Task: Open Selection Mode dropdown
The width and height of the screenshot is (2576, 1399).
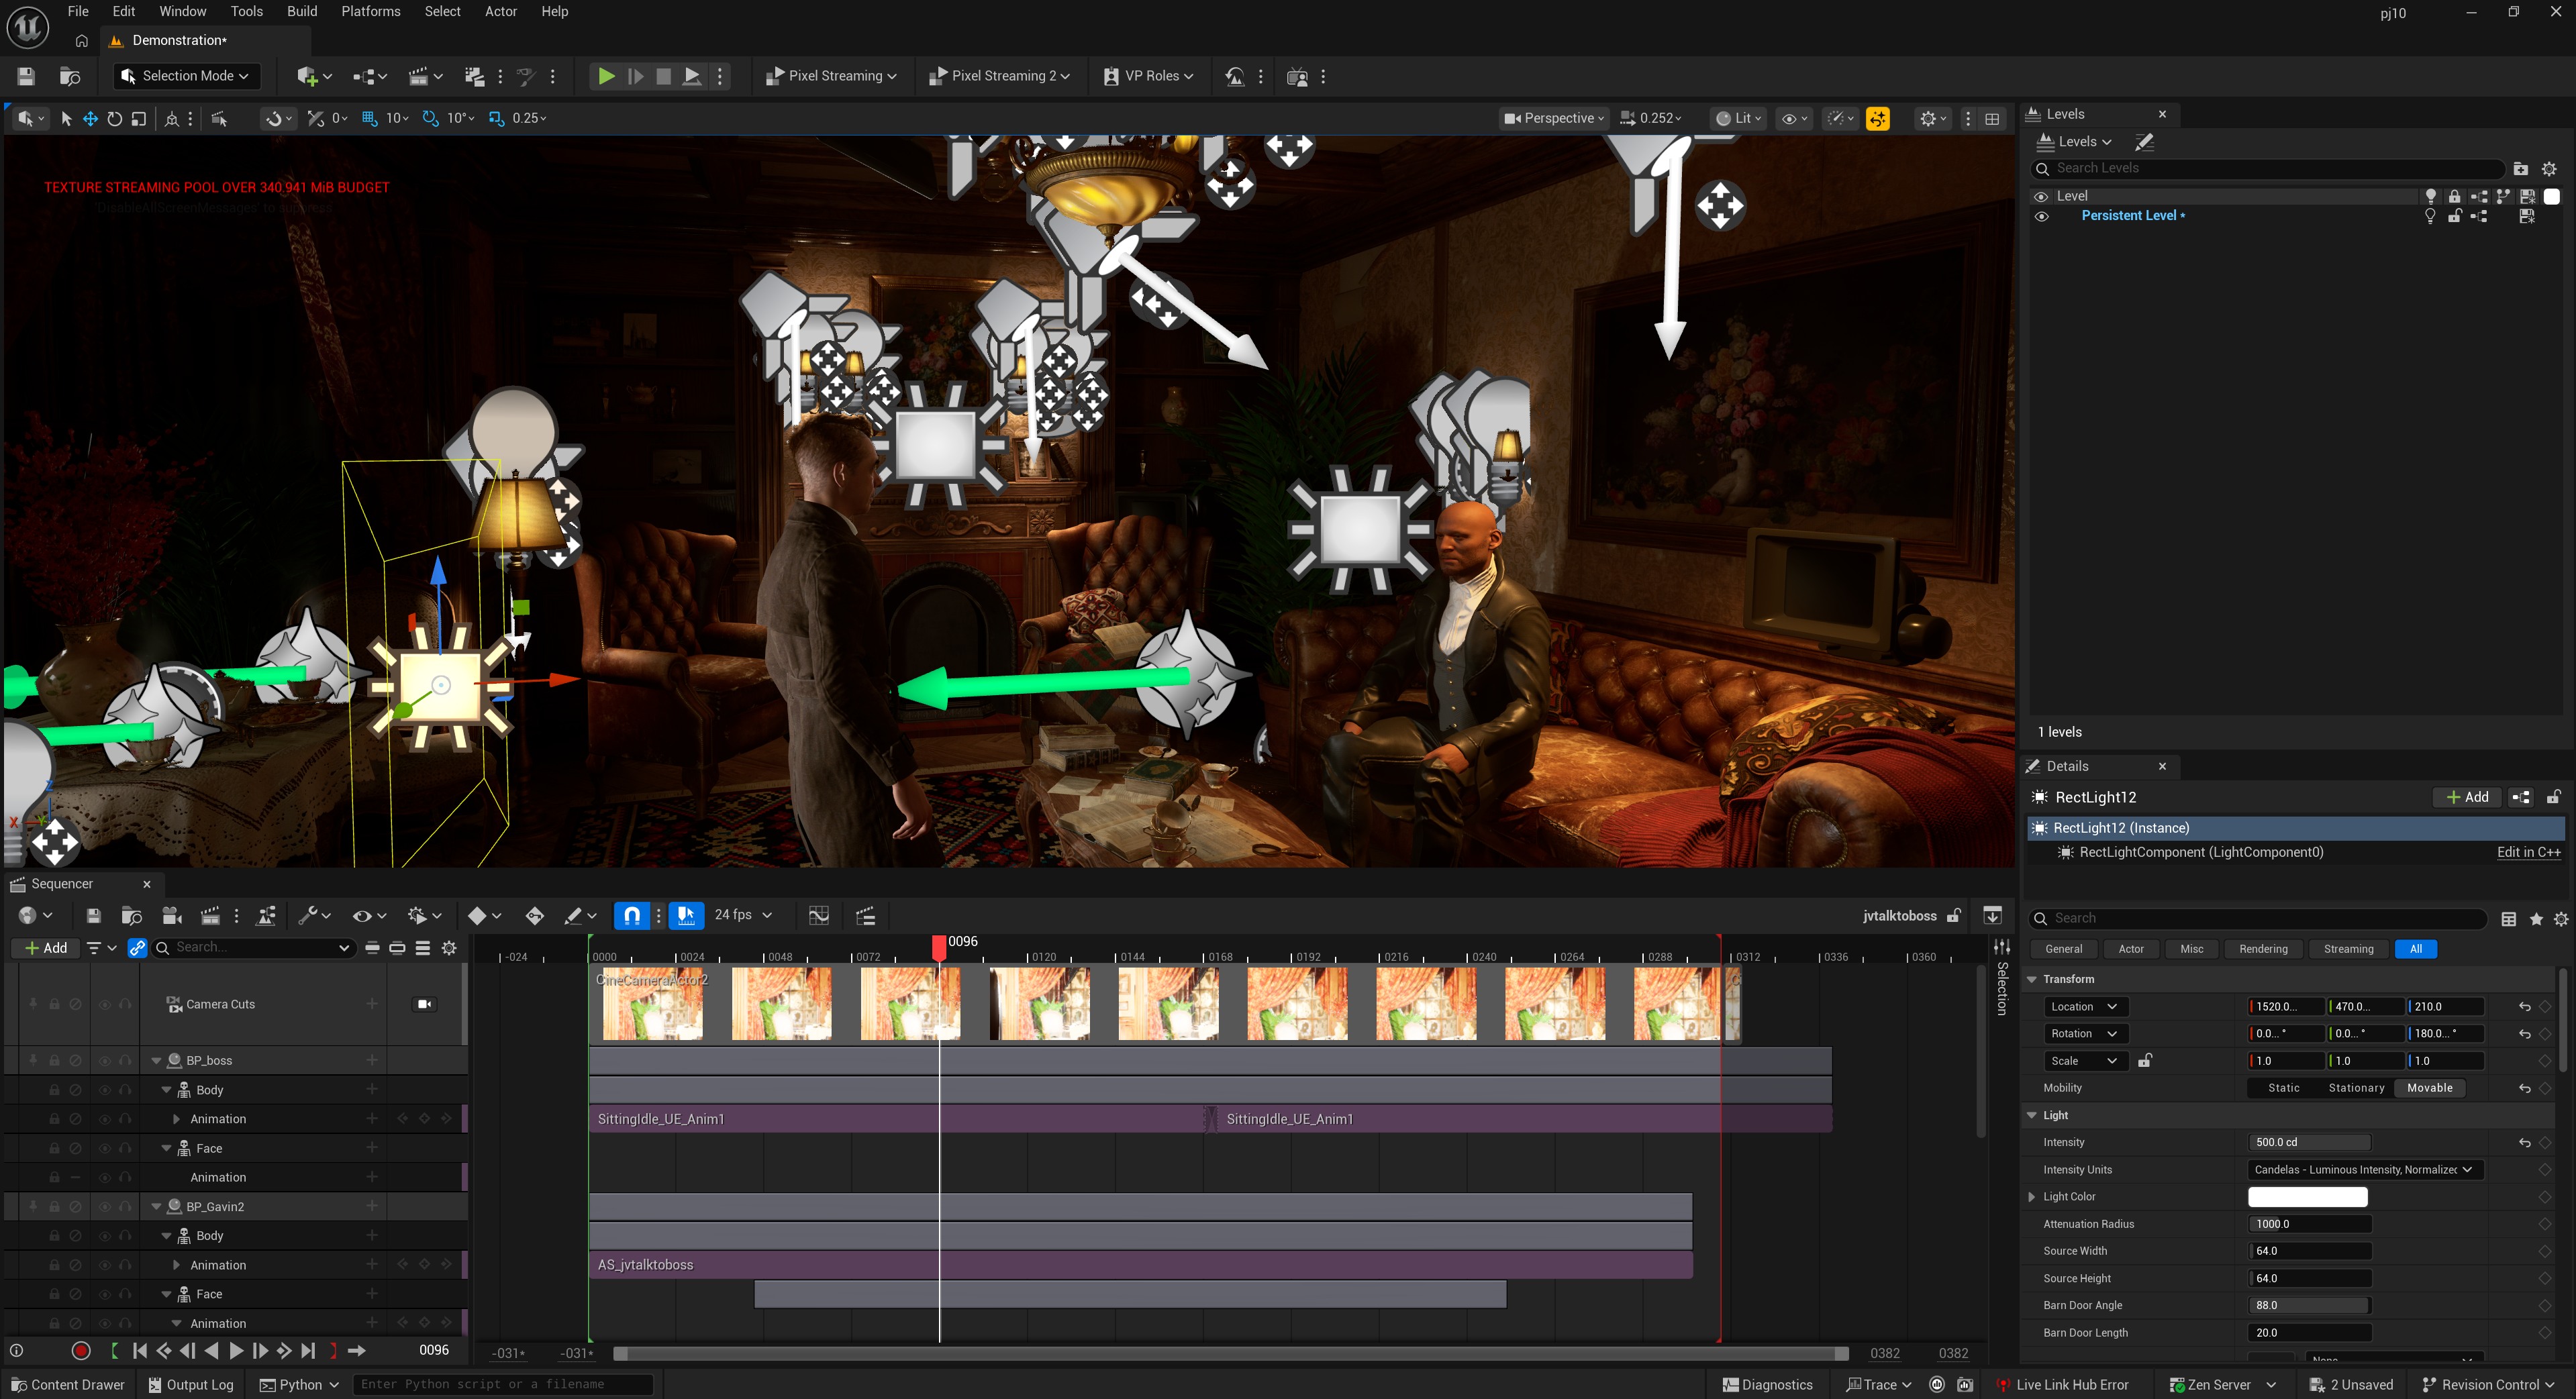Action: (186, 76)
